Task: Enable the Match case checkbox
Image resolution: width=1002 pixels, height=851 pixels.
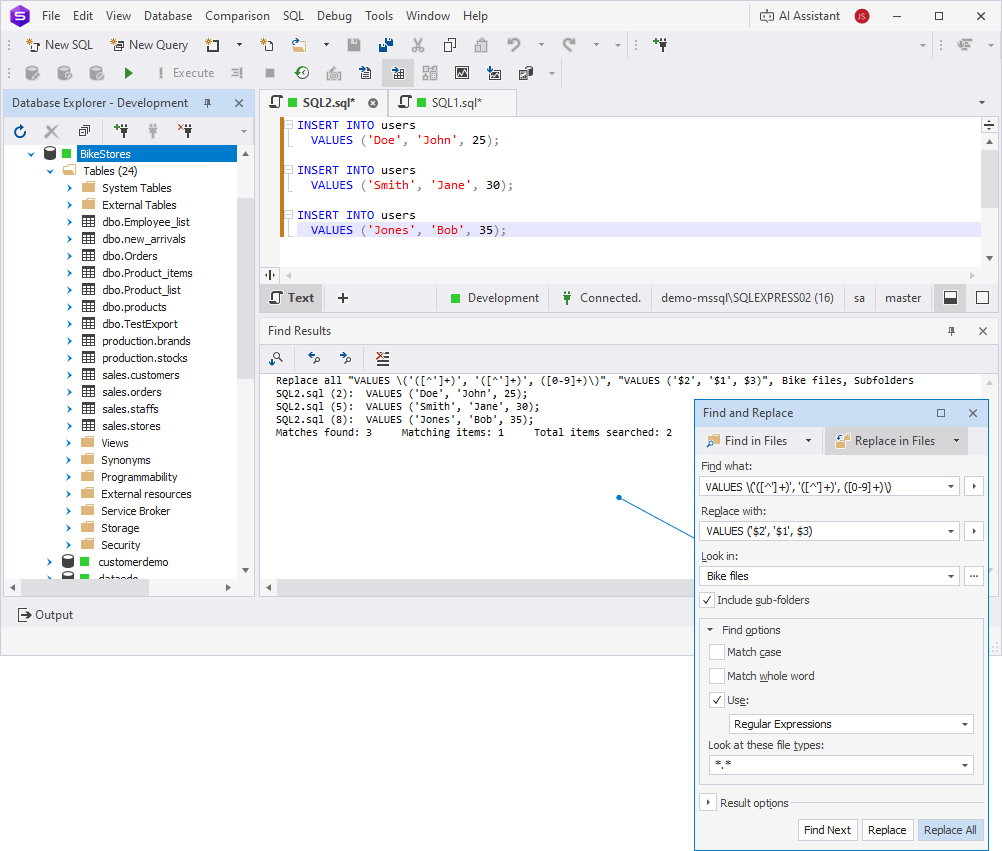Action: point(717,652)
